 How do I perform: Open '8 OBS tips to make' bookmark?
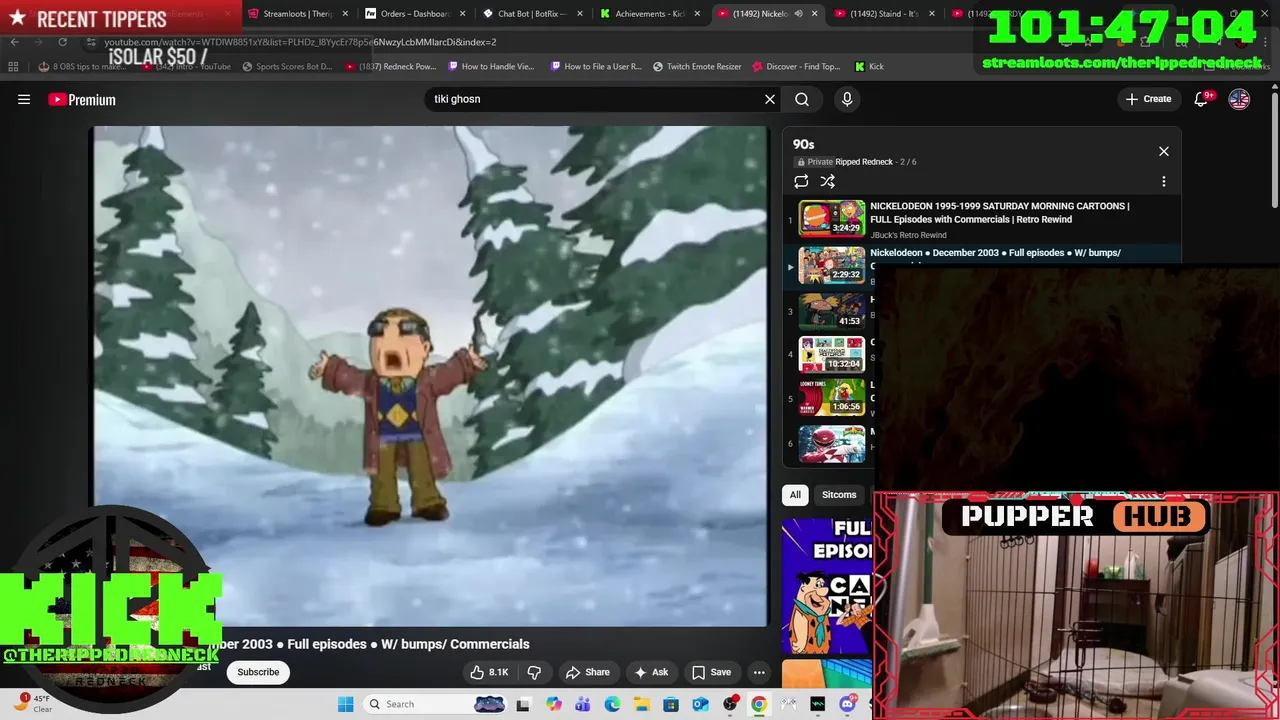[82, 67]
